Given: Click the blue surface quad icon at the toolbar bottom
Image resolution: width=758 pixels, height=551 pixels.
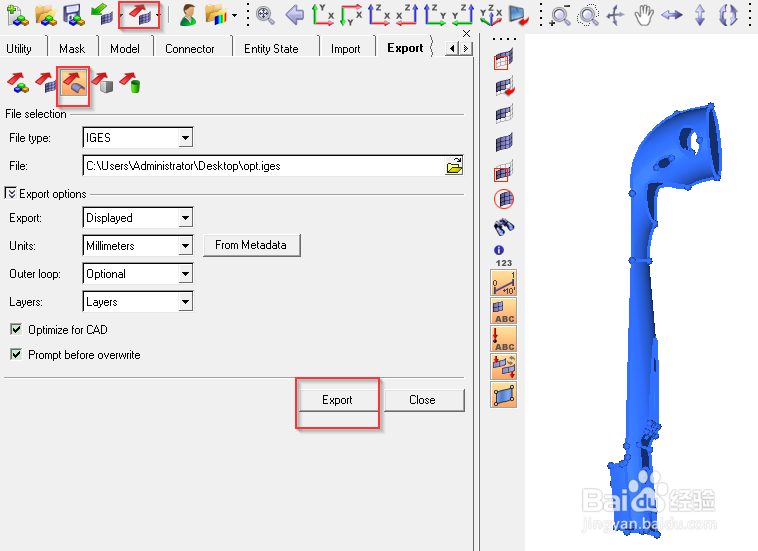Looking at the screenshot, I should [x=504, y=395].
